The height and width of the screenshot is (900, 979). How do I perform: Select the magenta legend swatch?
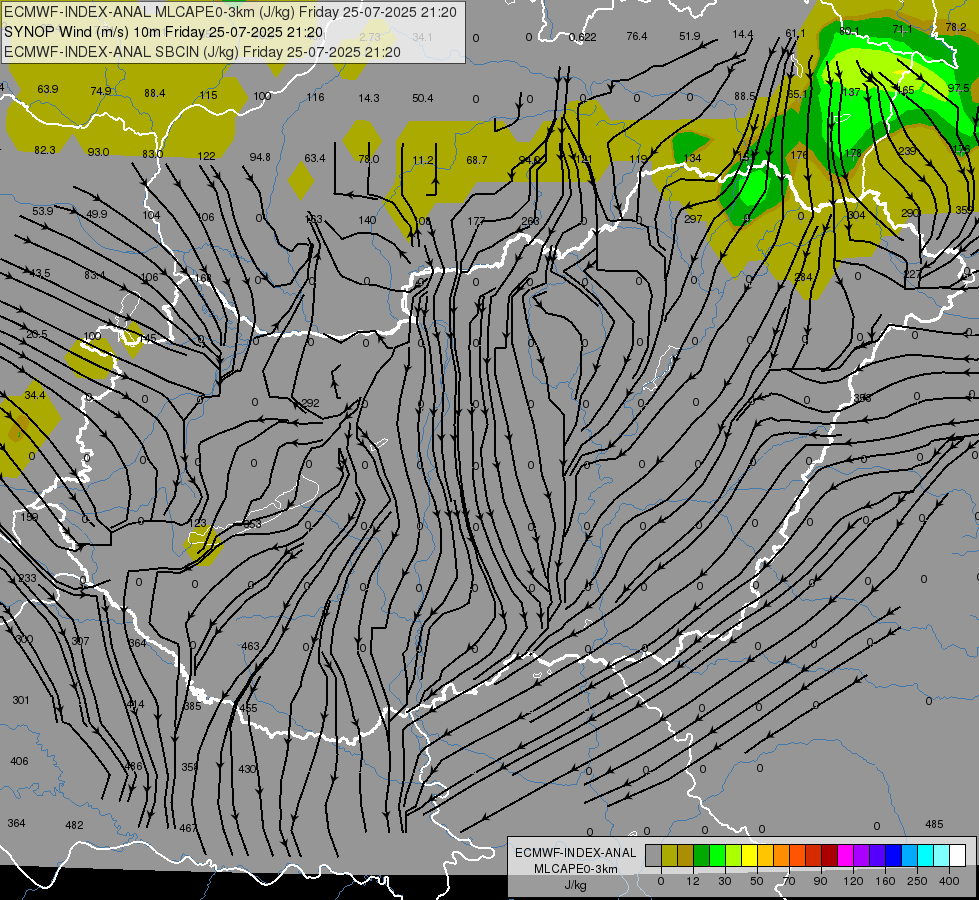(x=845, y=855)
